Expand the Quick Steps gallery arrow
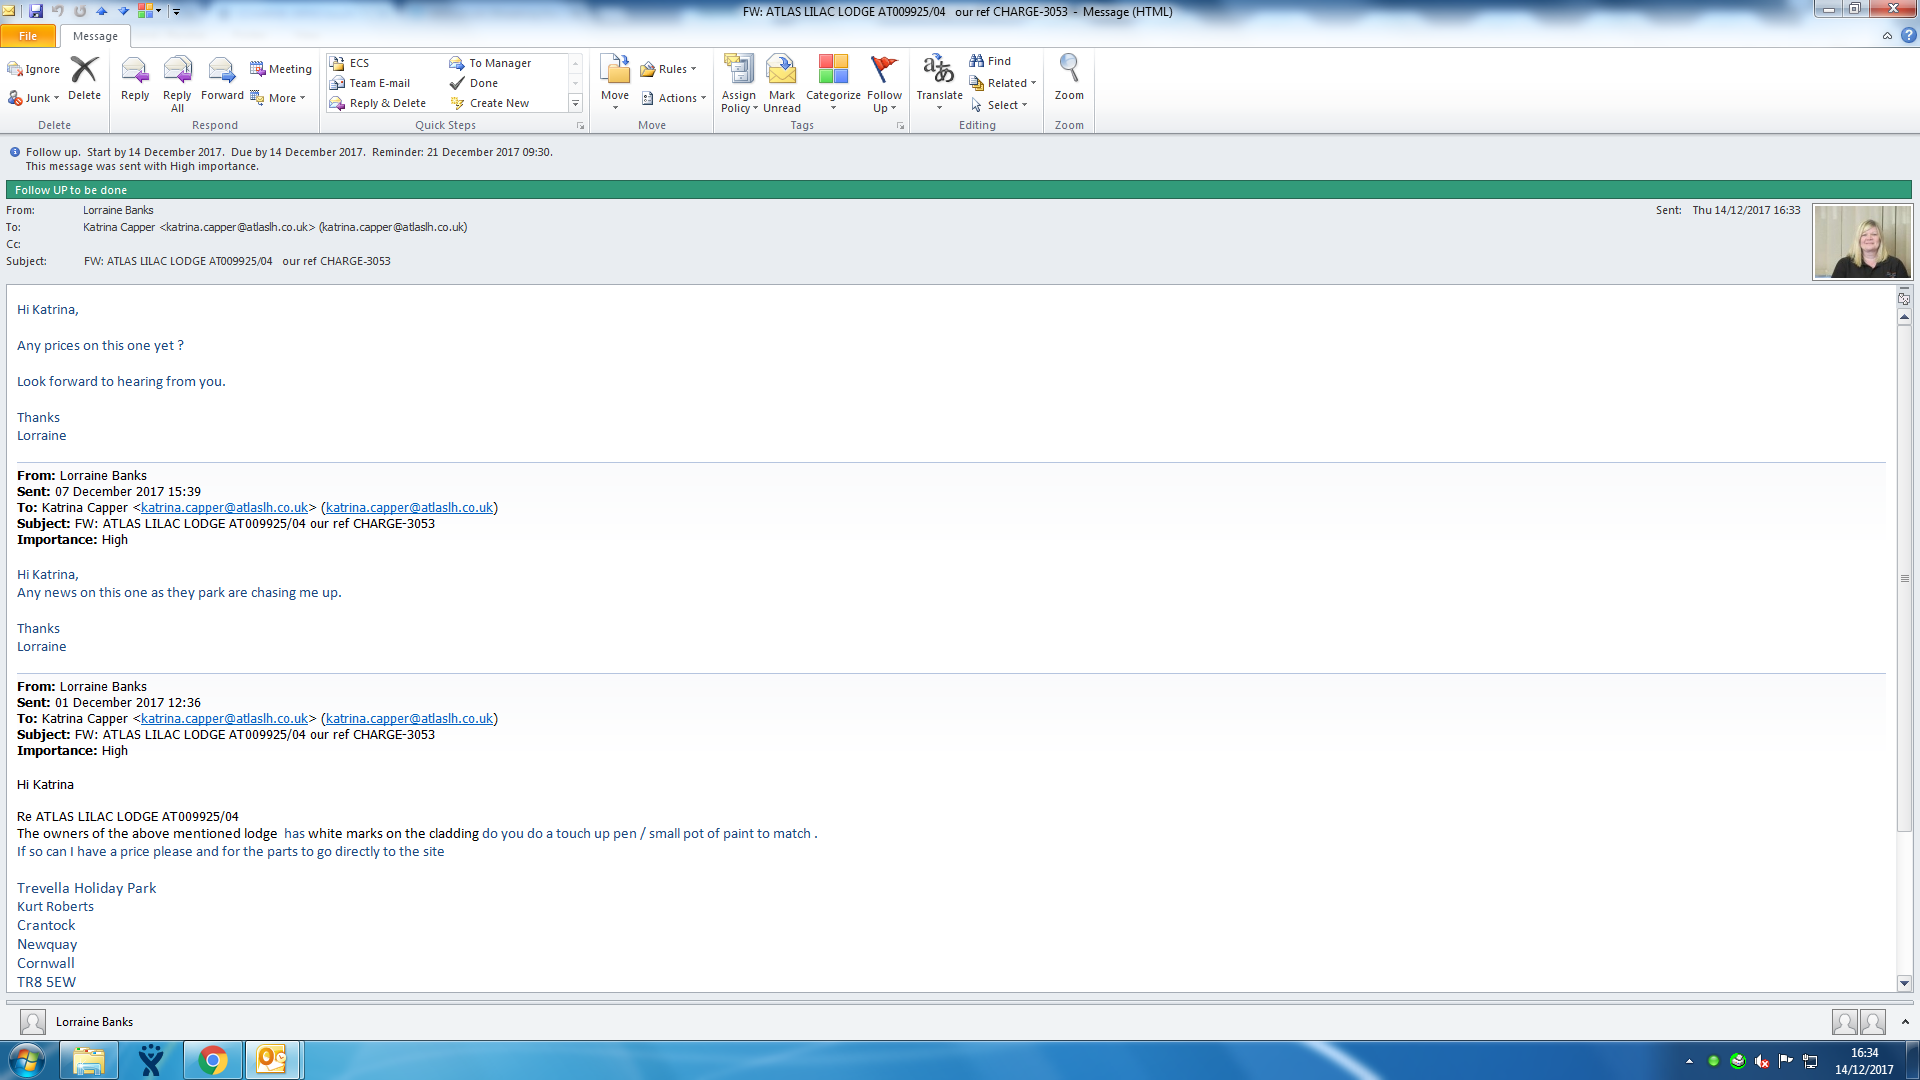The height and width of the screenshot is (1080, 1920). (x=575, y=103)
